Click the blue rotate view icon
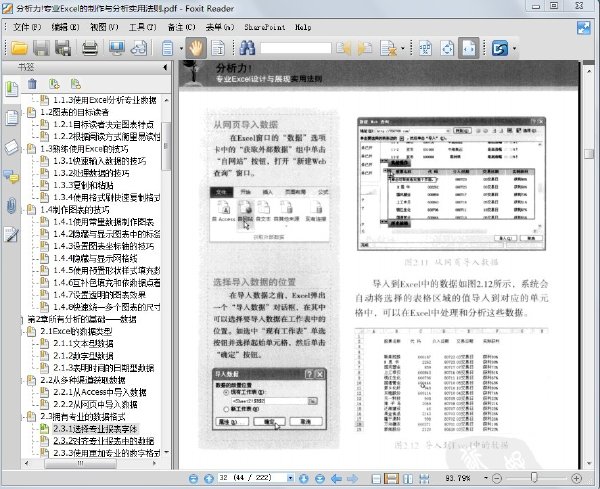600x489 pixels. pyautogui.click(x=500, y=48)
